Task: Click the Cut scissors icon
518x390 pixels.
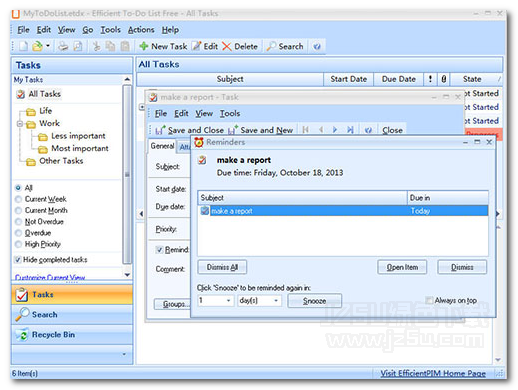Action: [x=97, y=46]
